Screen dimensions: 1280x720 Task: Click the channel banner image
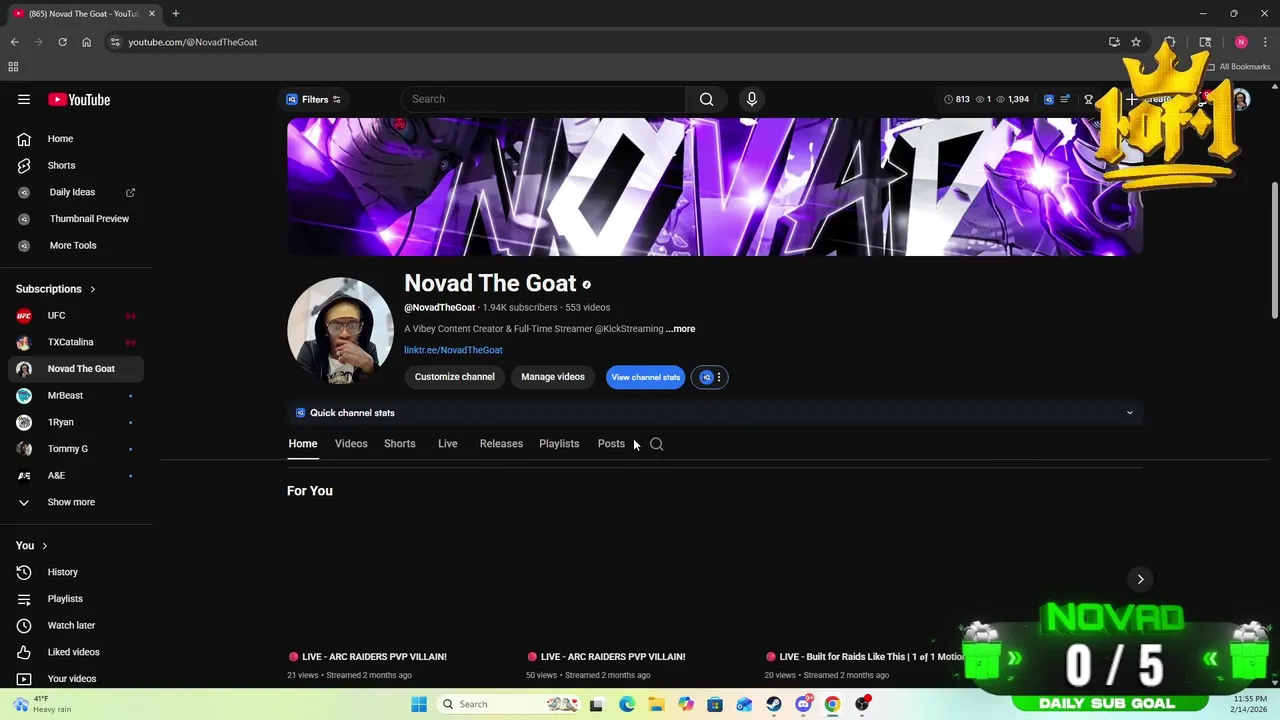tap(714, 187)
